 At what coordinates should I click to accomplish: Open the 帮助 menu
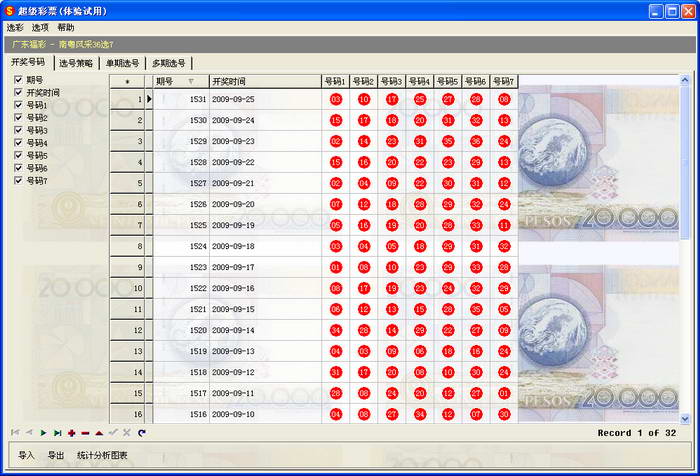[x=66, y=28]
